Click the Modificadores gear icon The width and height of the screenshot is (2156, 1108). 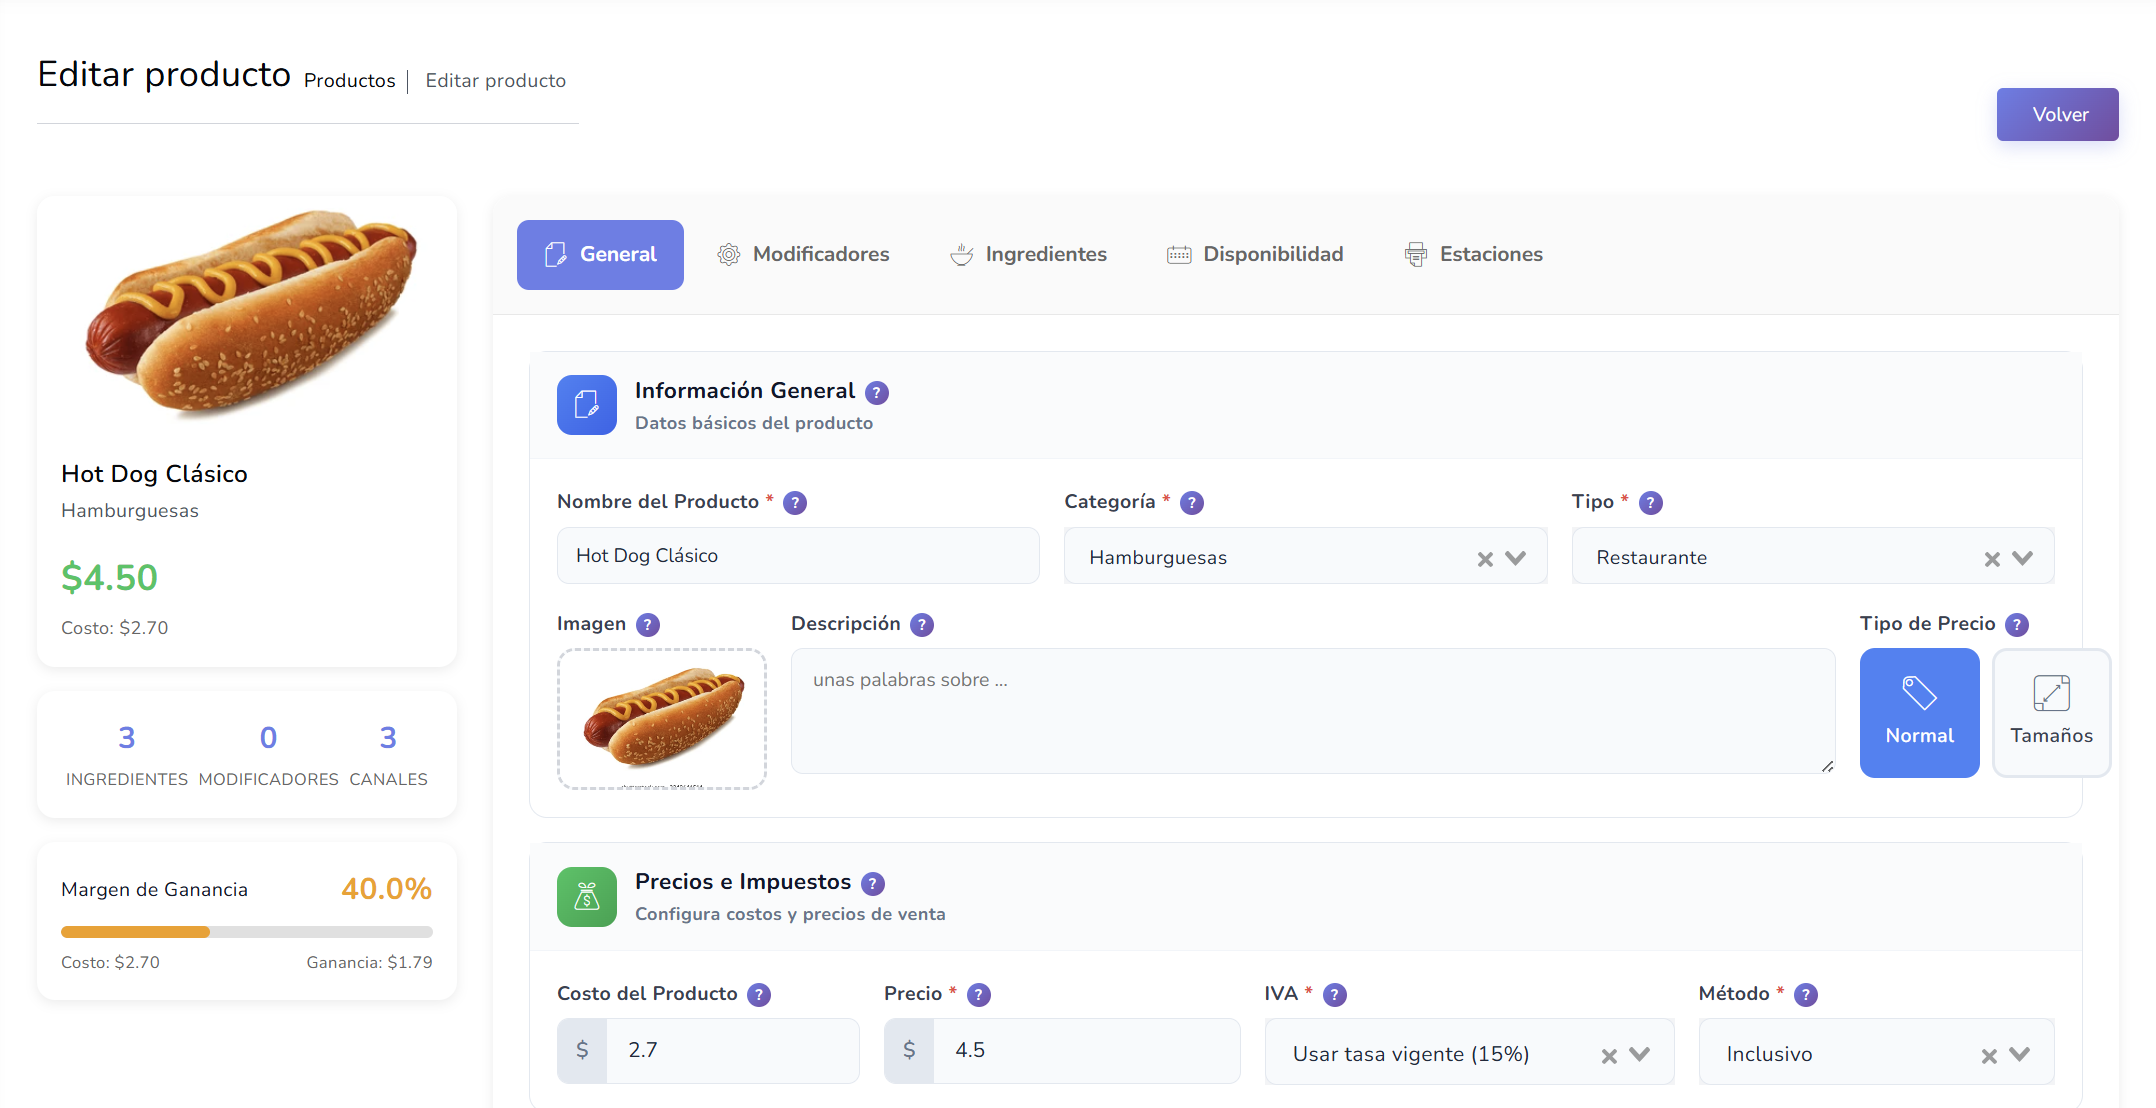tap(728, 254)
